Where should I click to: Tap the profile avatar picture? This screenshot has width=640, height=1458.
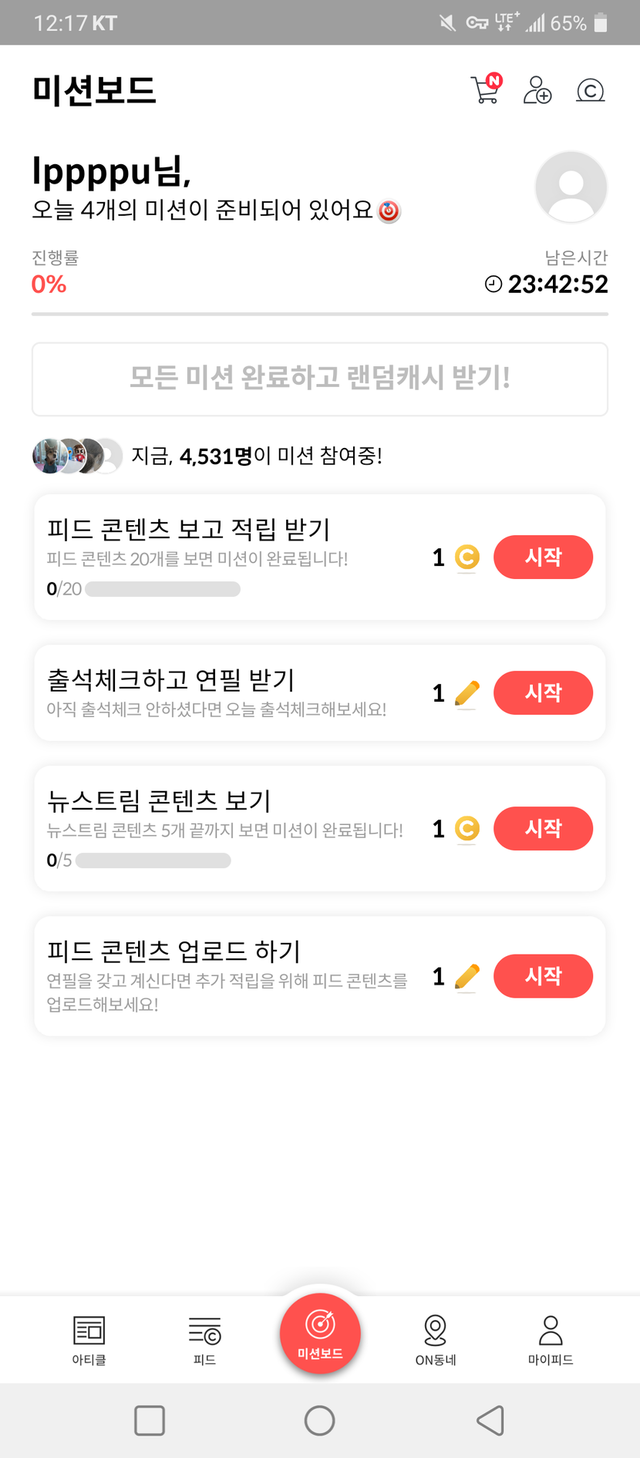[x=571, y=187]
